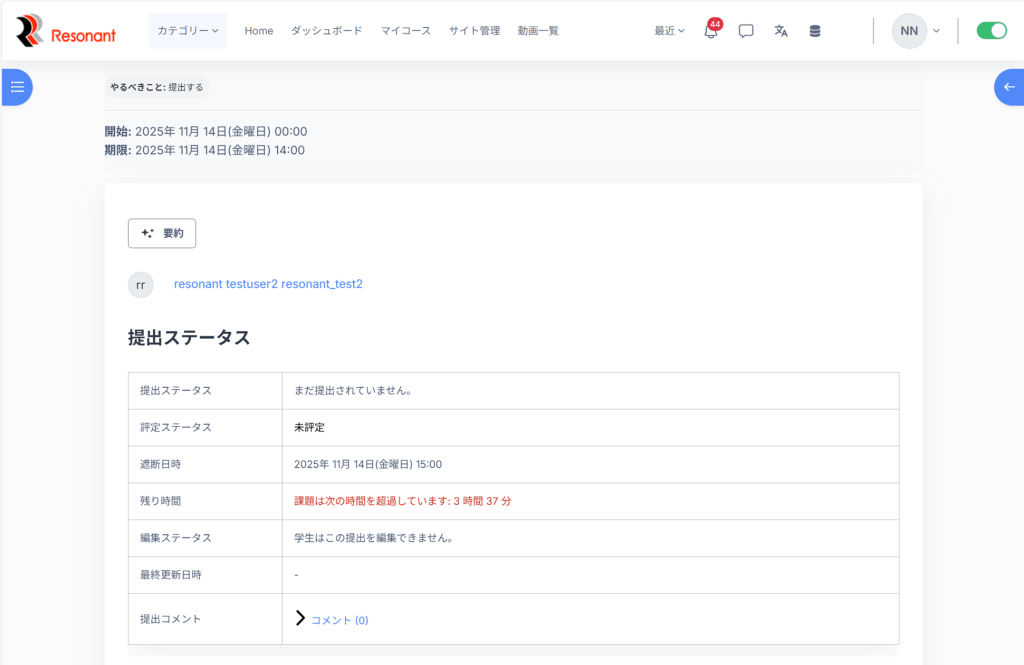The height and width of the screenshot is (665, 1024).
Task: Open resonant testuser2 resonant_test2 profile link
Action: coord(268,284)
